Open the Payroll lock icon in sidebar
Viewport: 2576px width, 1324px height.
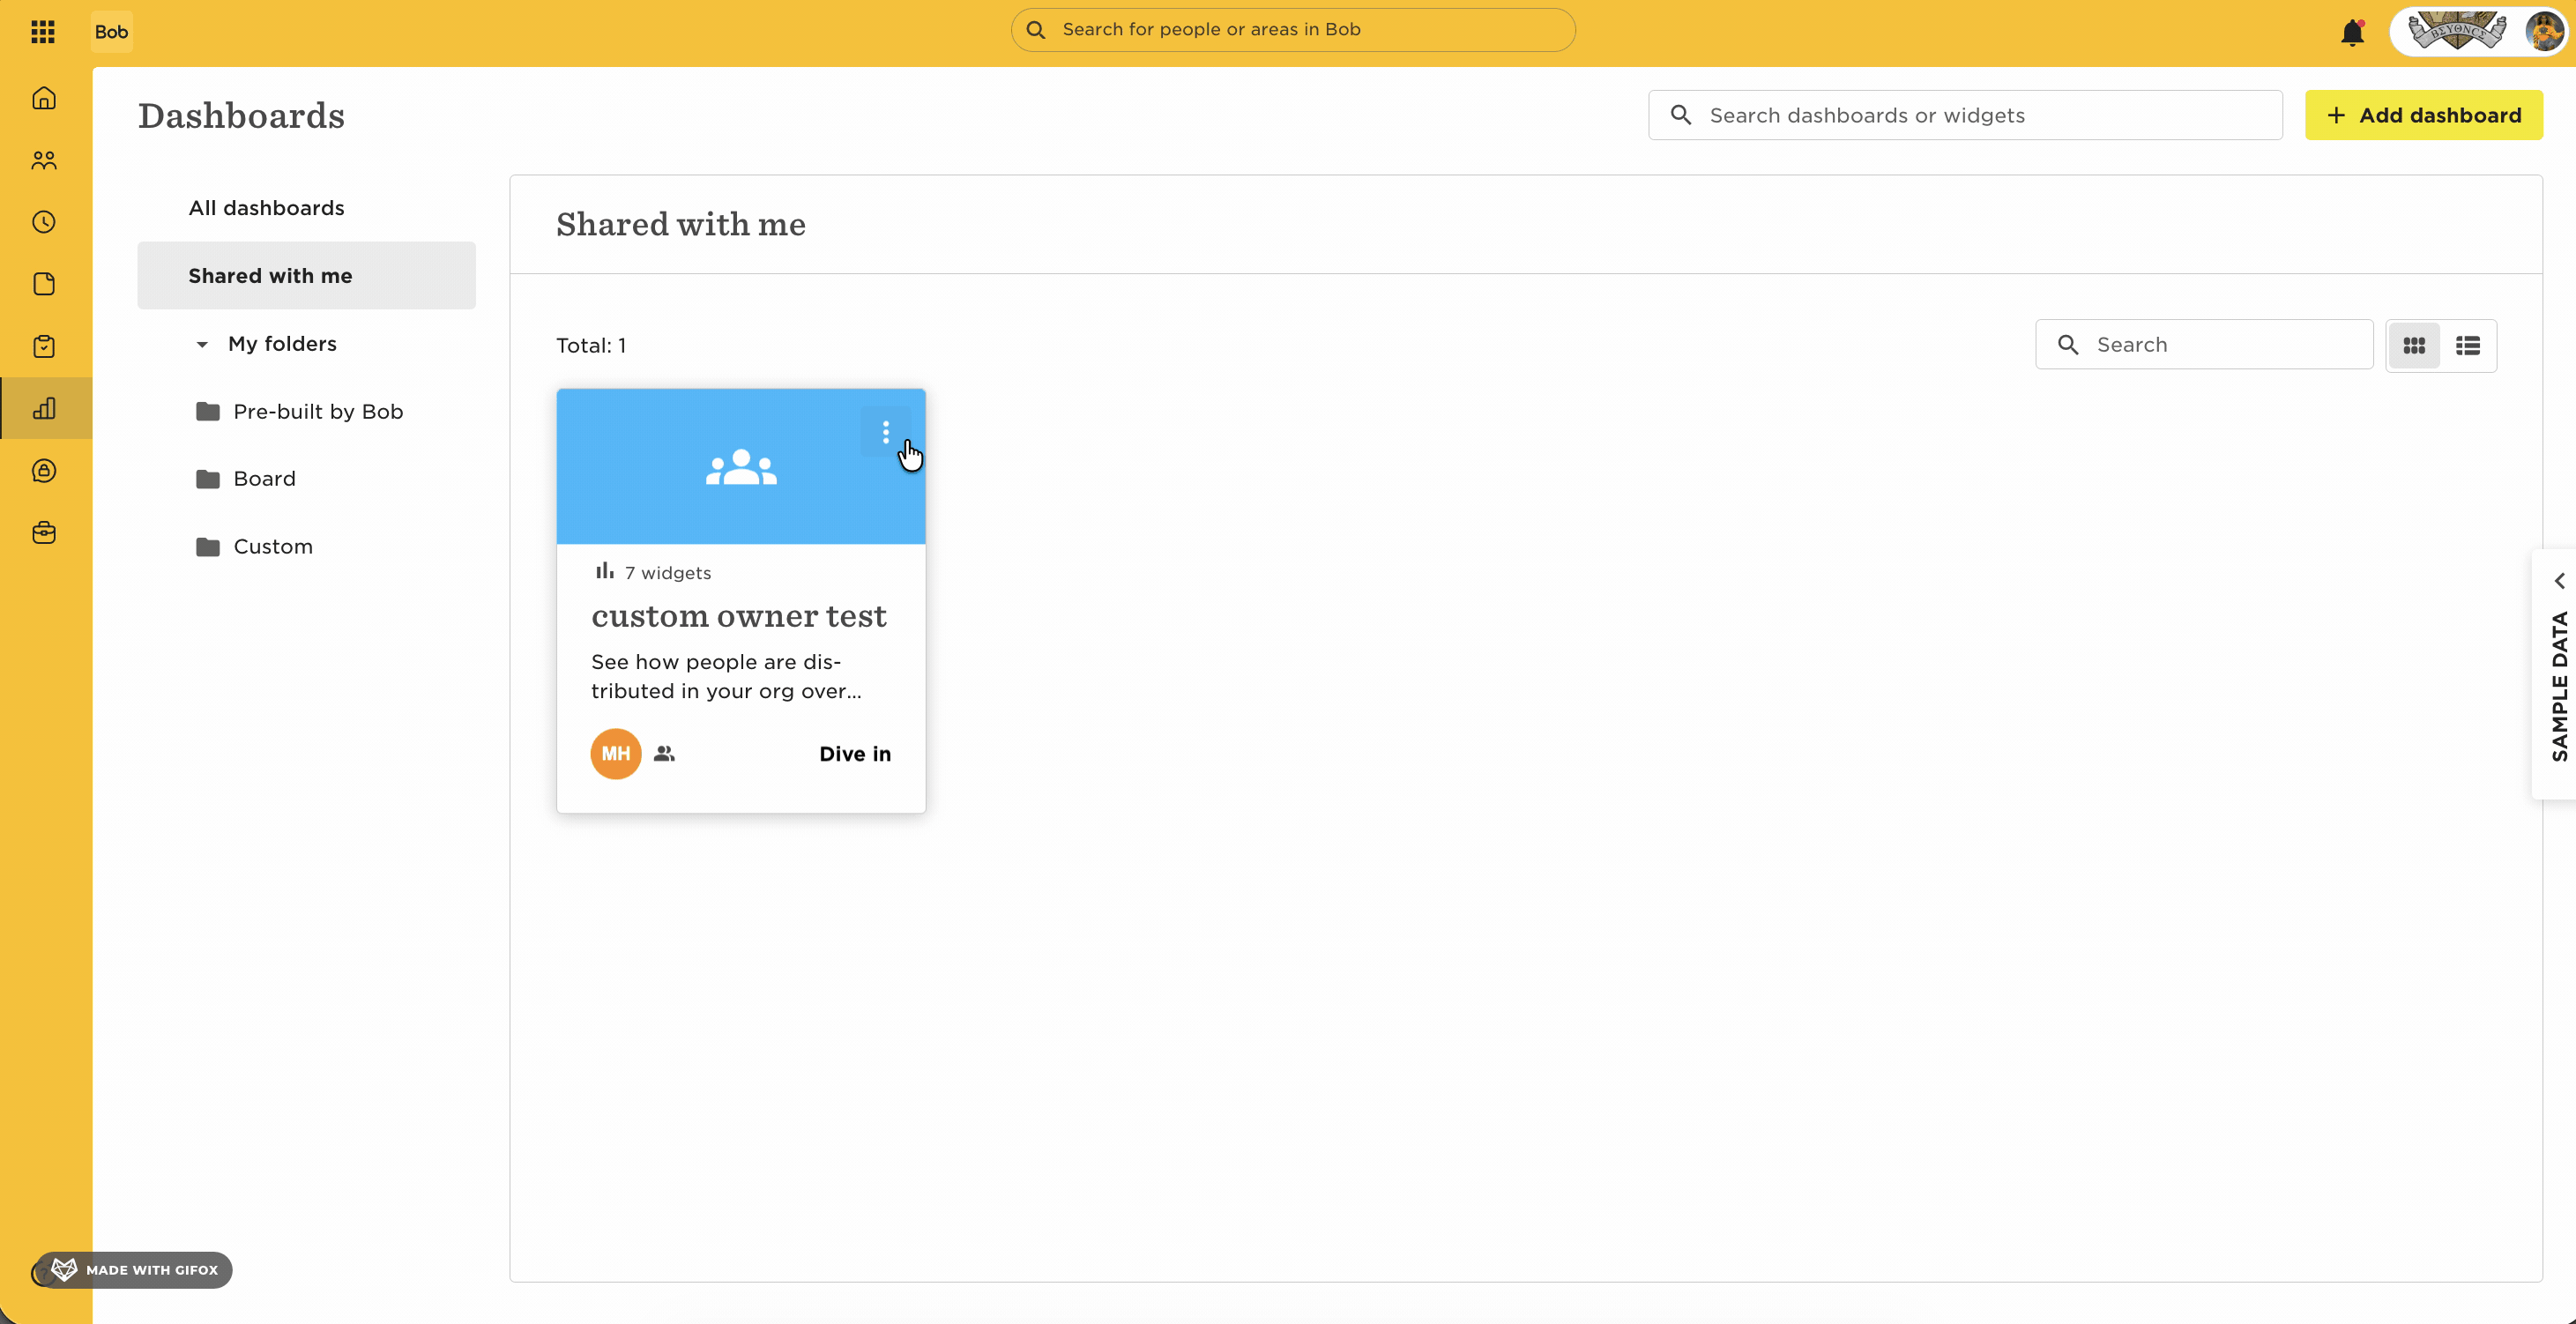(x=44, y=470)
